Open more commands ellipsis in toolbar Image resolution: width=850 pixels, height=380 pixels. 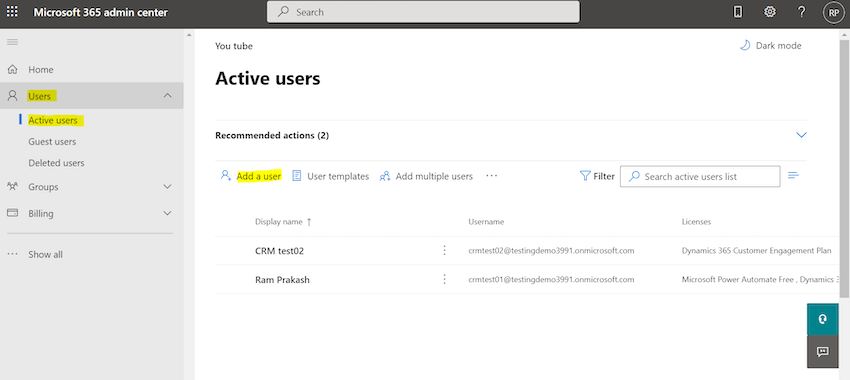point(492,176)
